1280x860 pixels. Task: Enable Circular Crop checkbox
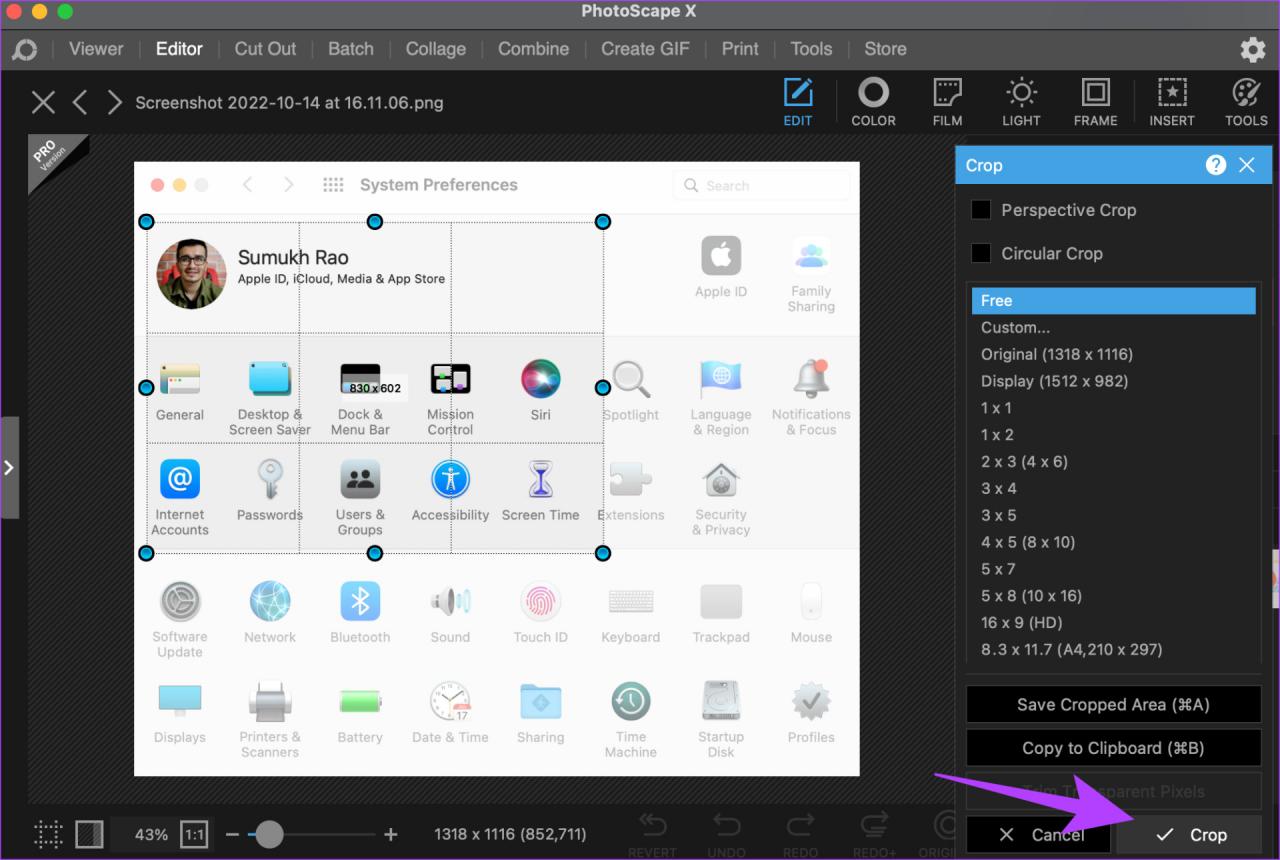(982, 253)
